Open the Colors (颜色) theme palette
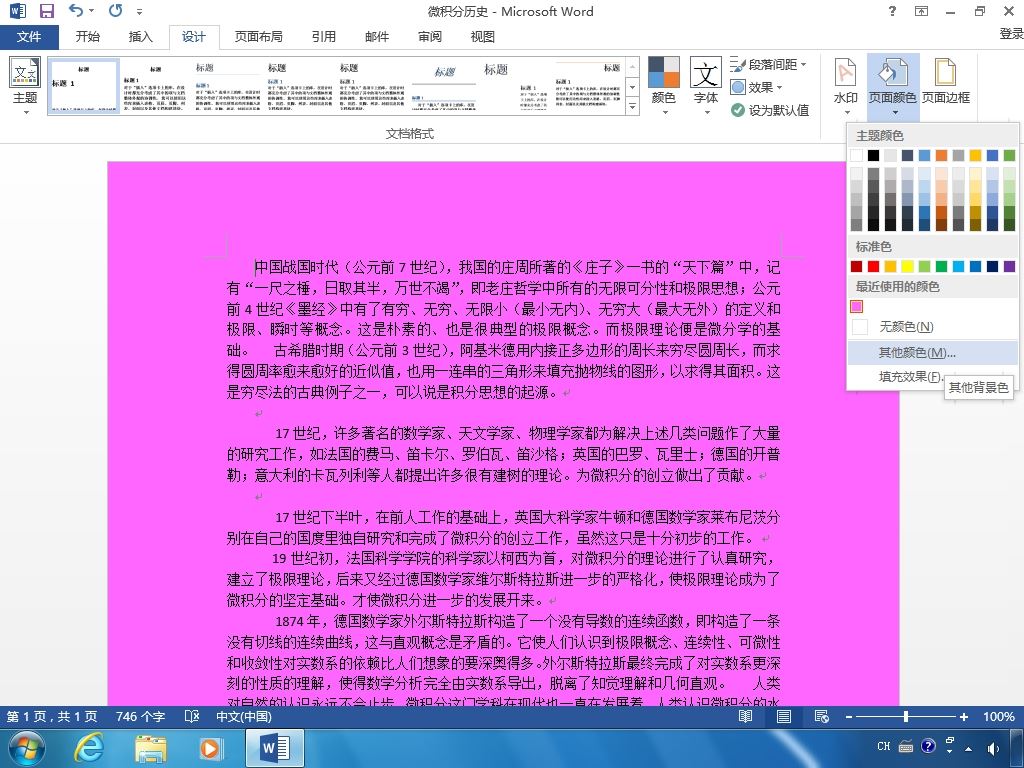This screenshot has width=1024, height=768. (x=664, y=86)
